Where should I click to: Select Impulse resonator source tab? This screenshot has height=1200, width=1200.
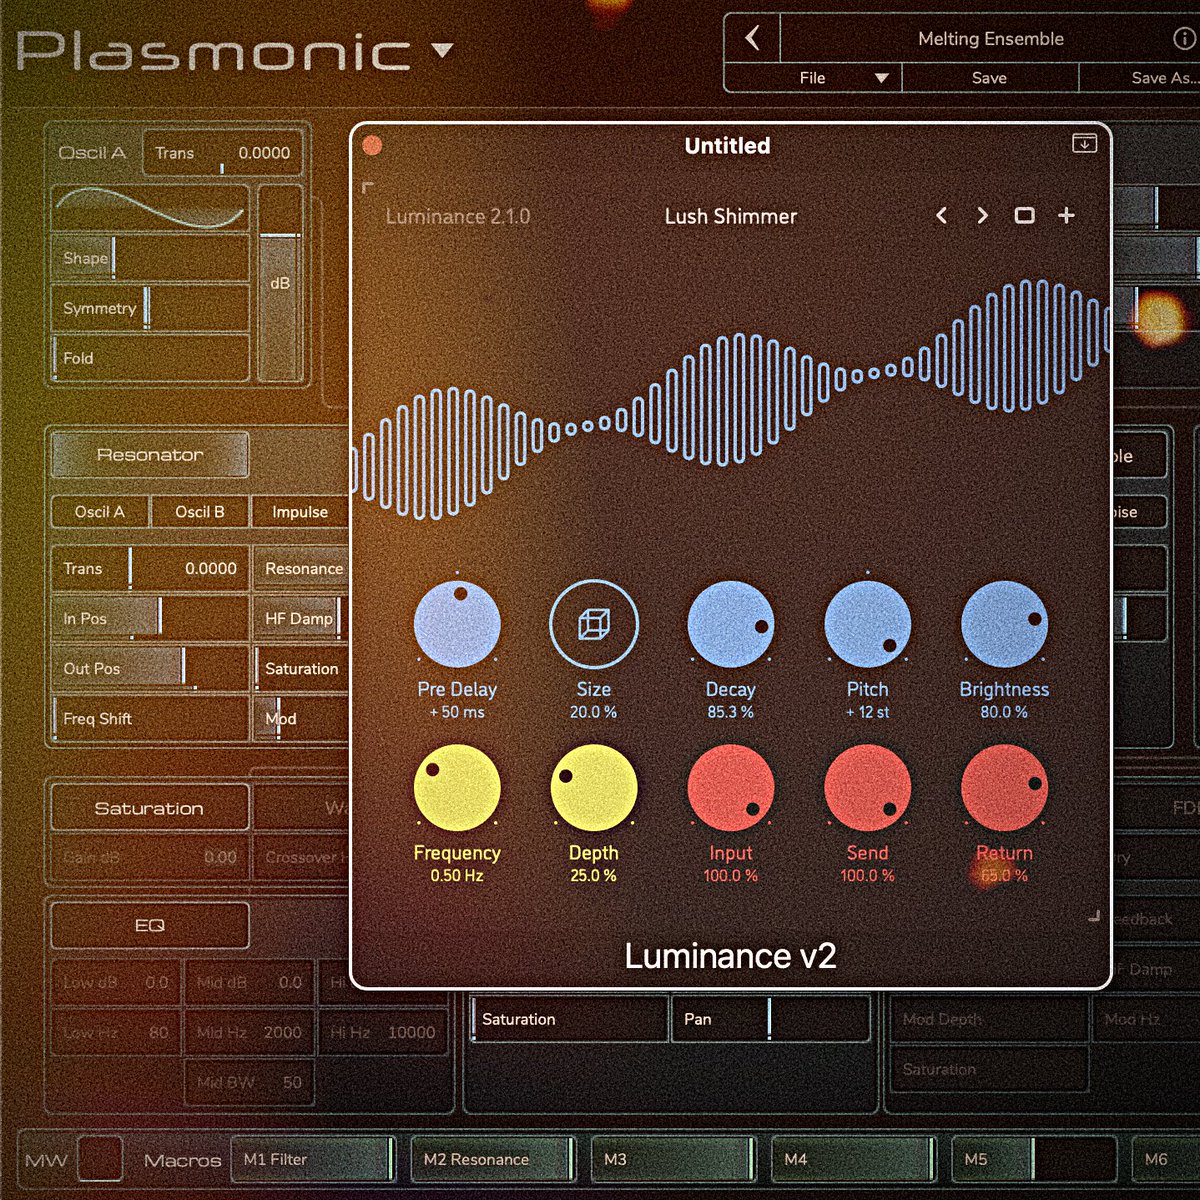tap(300, 512)
